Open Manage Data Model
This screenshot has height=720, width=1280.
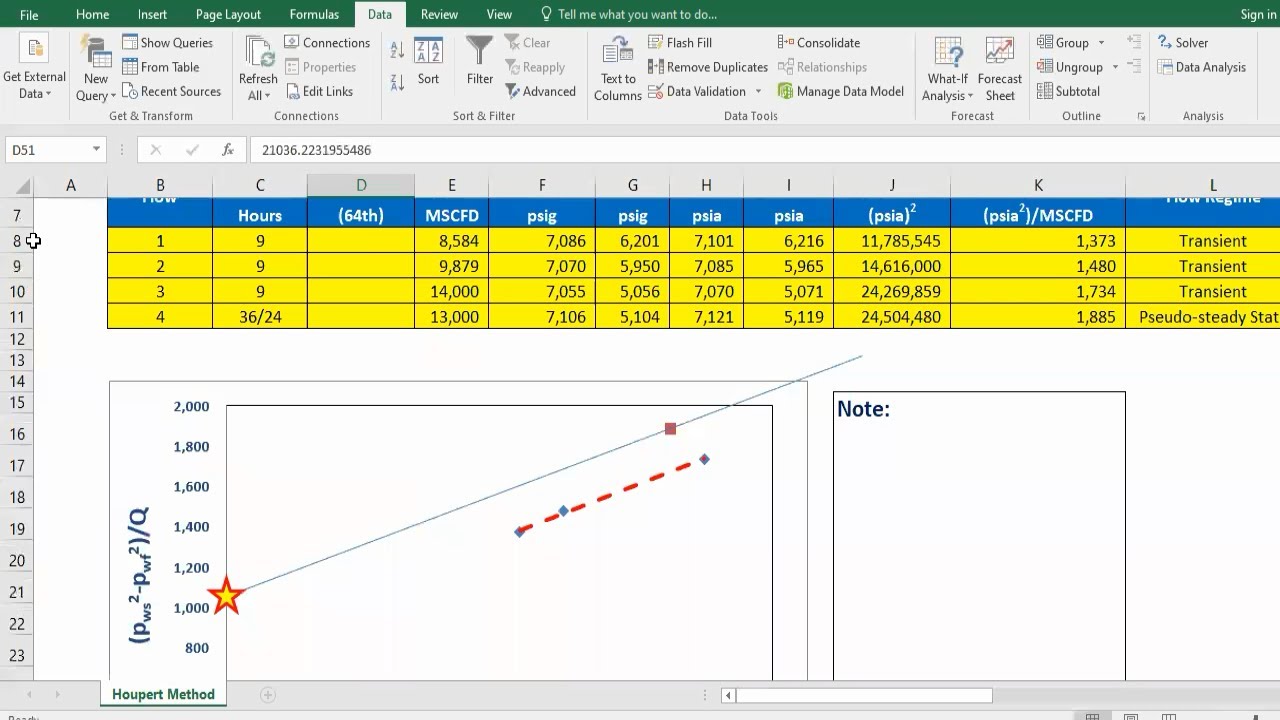(x=840, y=91)
